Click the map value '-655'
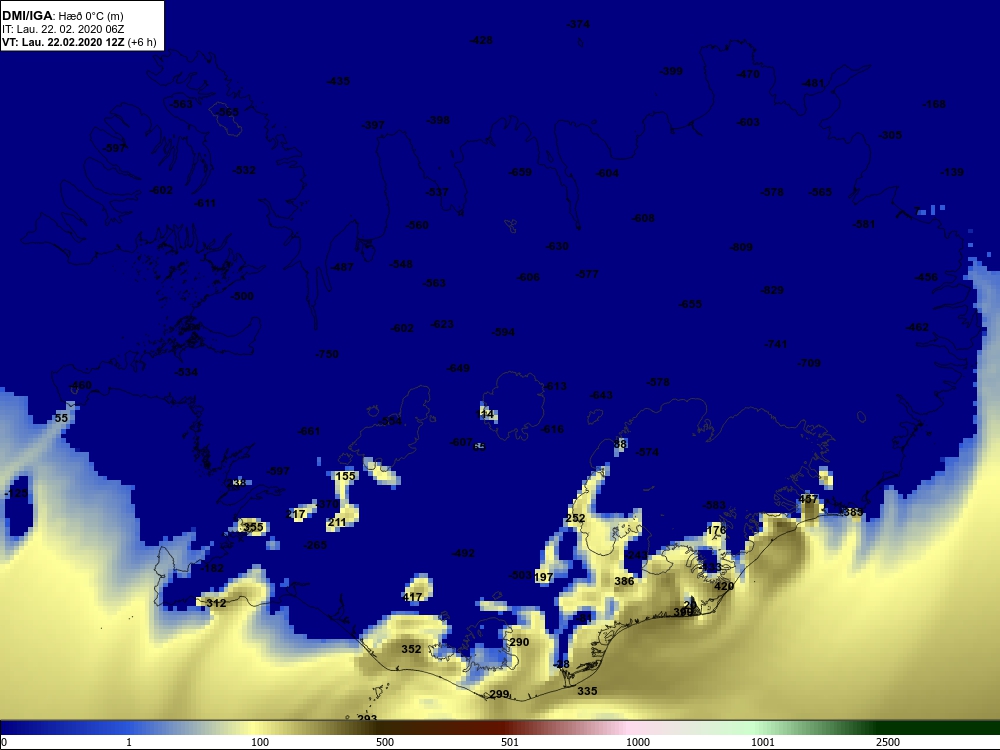 coord(690,304)
